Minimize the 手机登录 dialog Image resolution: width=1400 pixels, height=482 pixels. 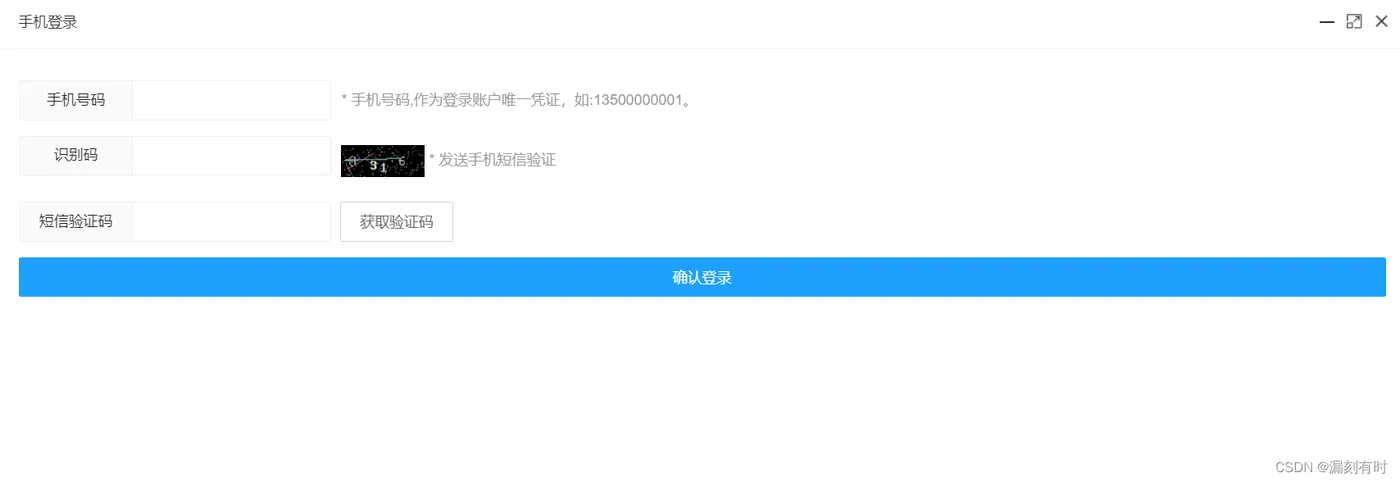pyautogui.click(x=1327, y=22)
